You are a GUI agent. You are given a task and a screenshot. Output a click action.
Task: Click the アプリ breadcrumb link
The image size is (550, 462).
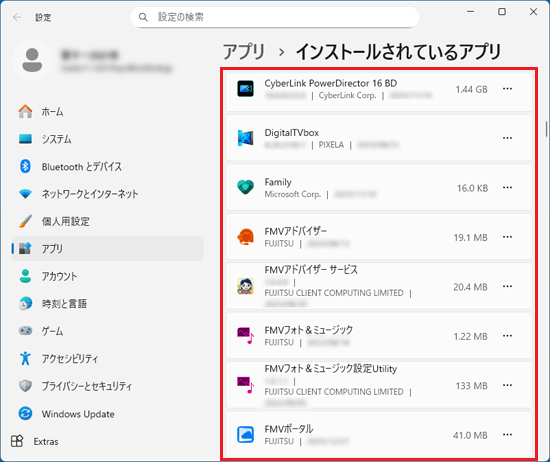coord(244,52)
